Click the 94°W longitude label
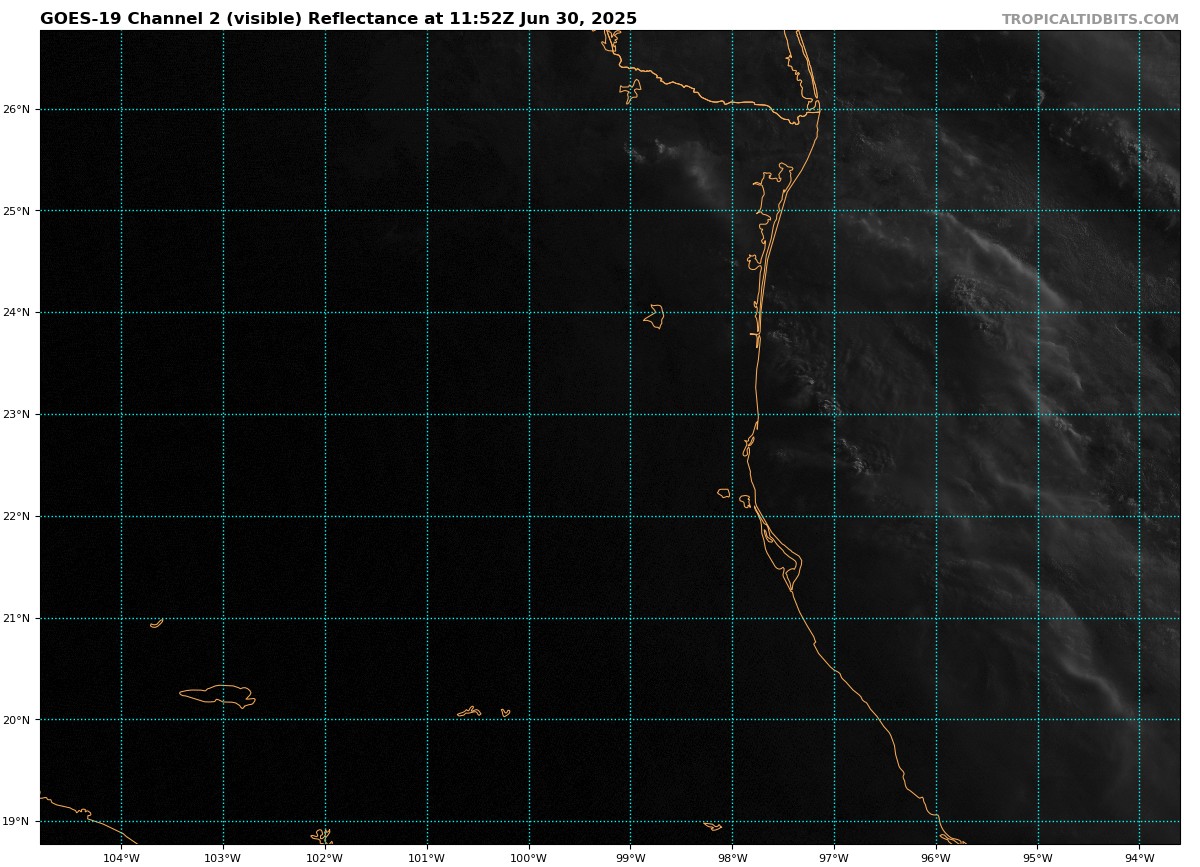This screenshot has height=867, width=1200. 1140,857
